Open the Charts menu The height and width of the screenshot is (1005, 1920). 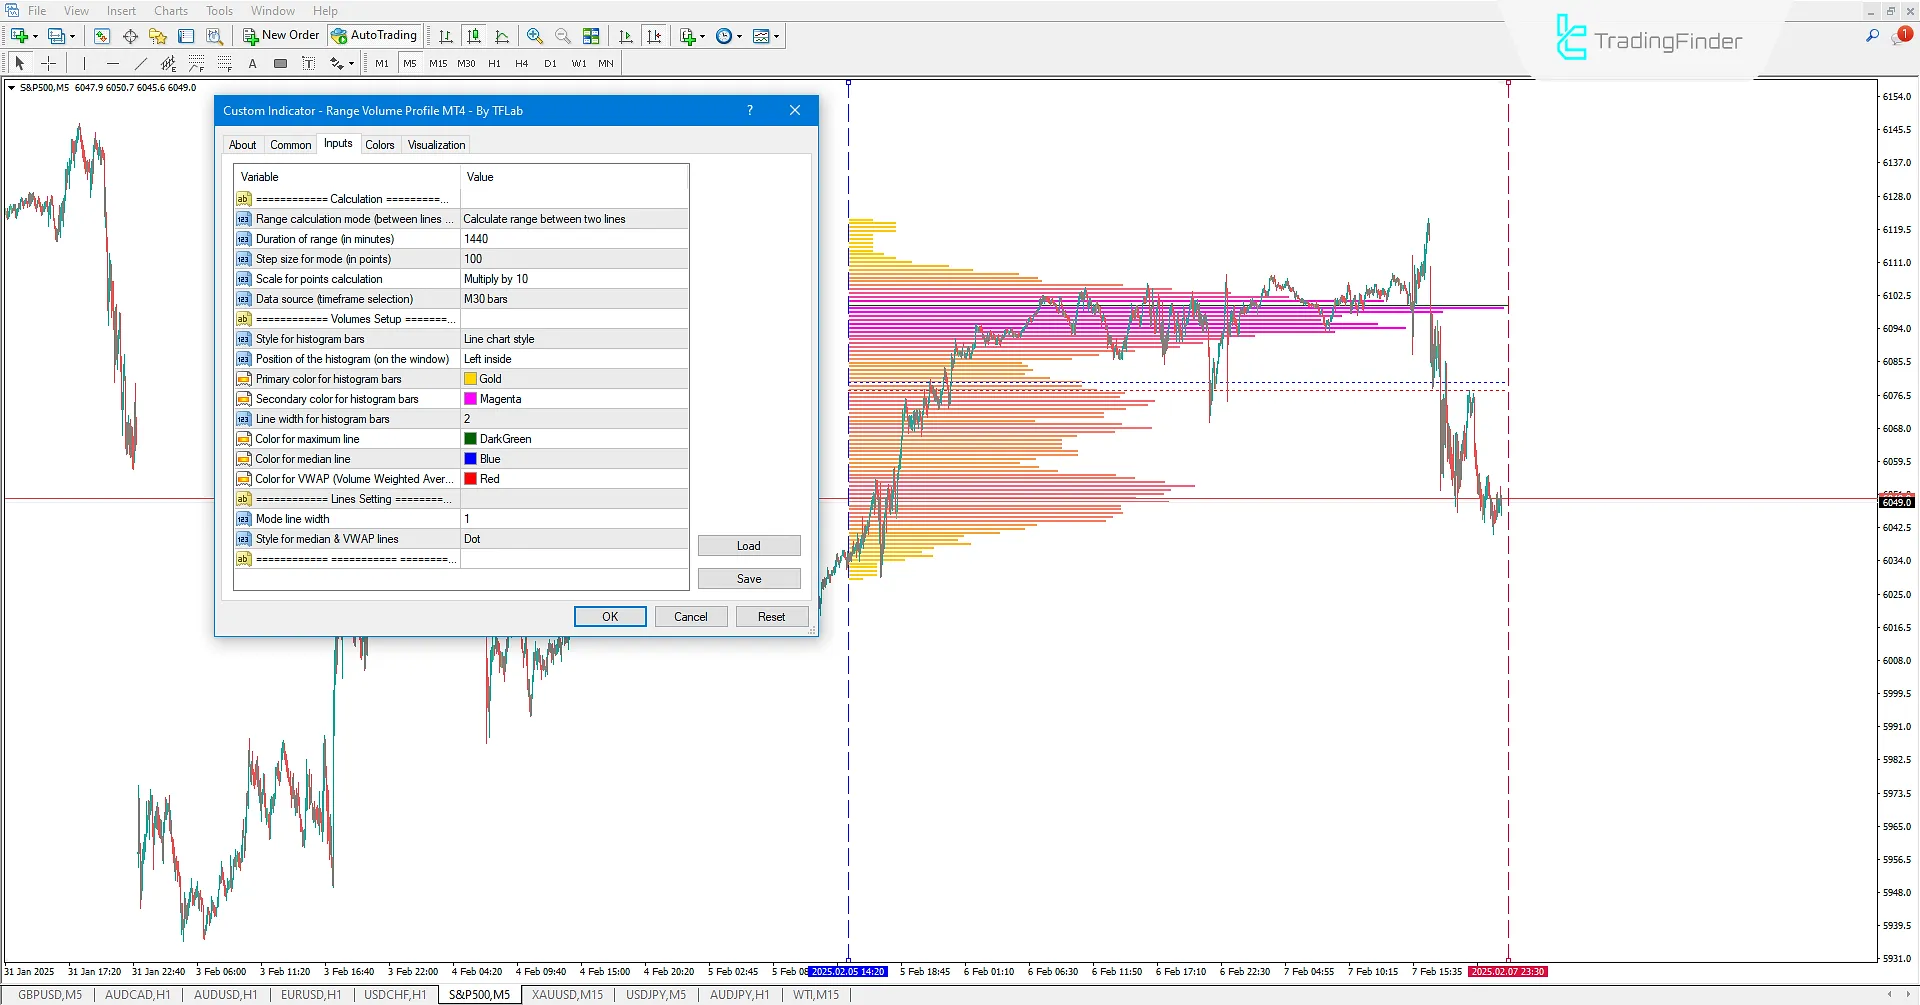point(171,10)
